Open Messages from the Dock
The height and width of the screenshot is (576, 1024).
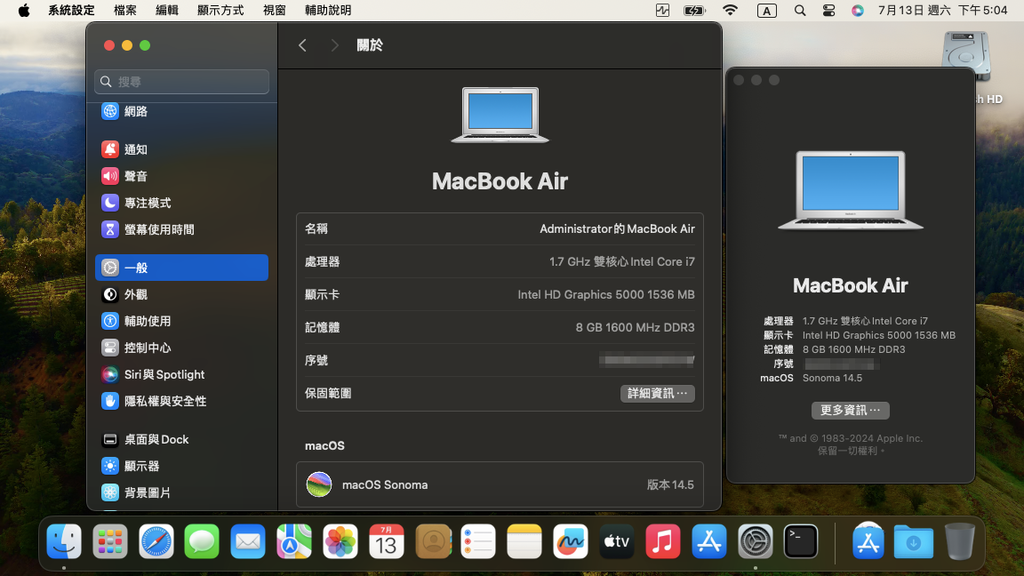tap(202, 541)
